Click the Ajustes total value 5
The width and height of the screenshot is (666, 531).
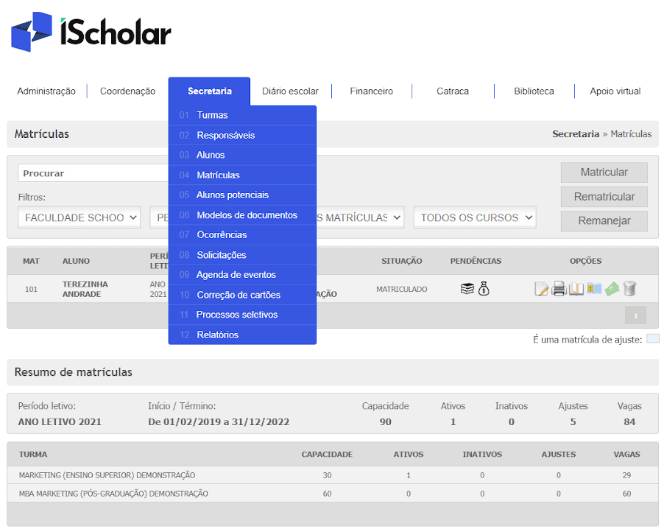[573, 422]
